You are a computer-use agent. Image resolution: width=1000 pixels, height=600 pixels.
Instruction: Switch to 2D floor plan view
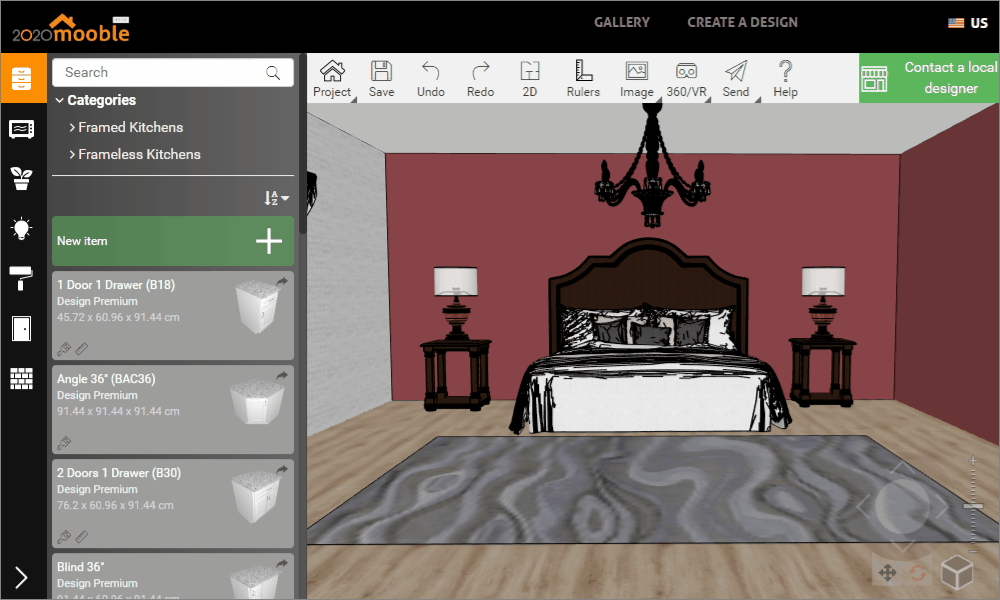[530, 78]
